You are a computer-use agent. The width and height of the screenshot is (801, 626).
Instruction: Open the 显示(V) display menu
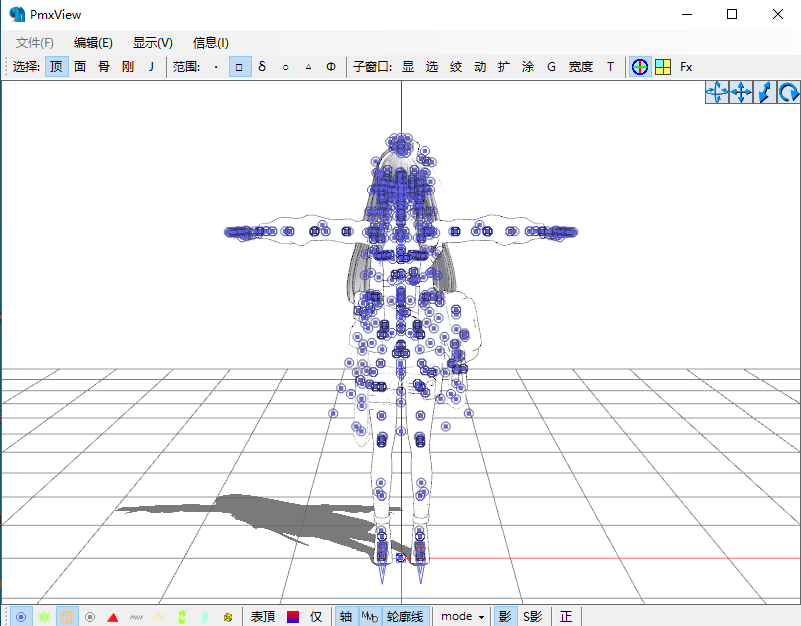(152, 43)
